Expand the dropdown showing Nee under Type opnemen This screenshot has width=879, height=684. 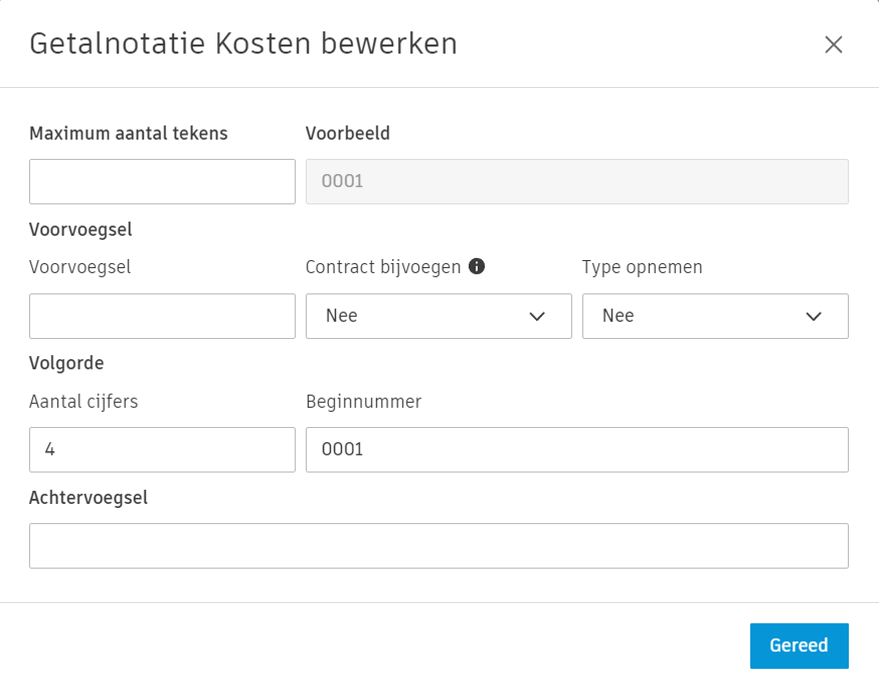click(x=714, y=316)
